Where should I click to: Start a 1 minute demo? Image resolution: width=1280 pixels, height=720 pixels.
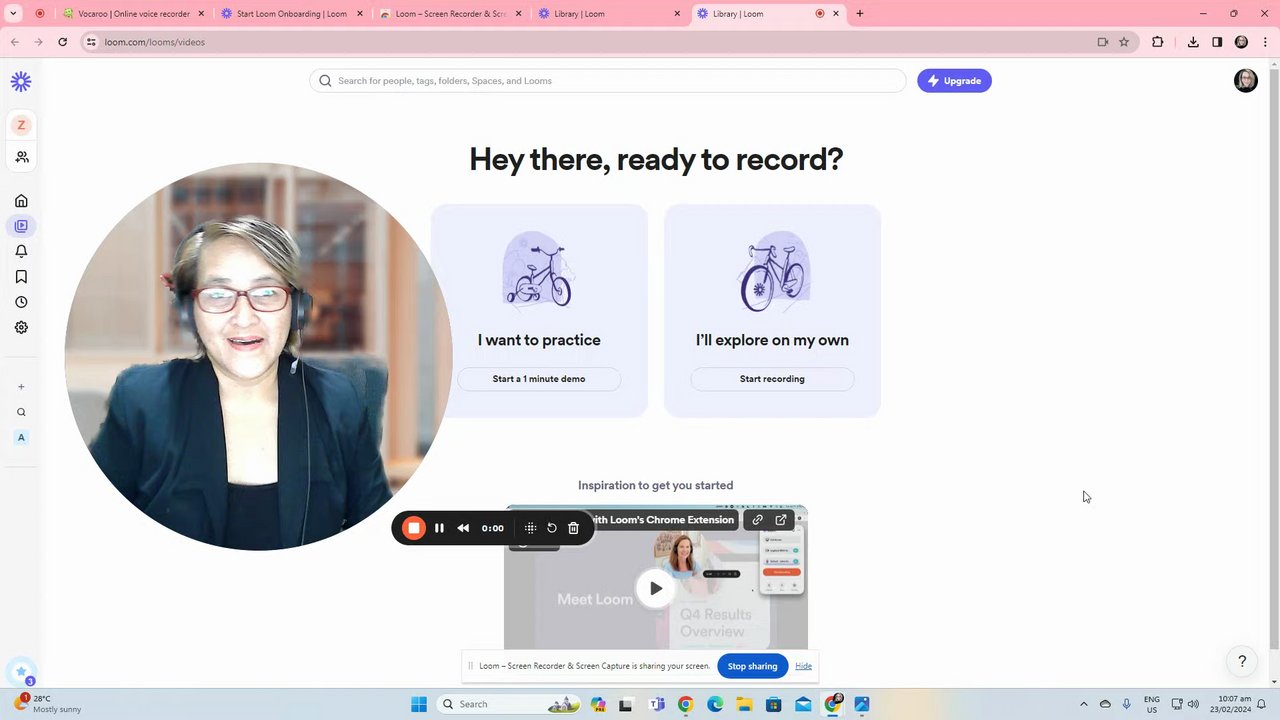[x=539, y=379]
